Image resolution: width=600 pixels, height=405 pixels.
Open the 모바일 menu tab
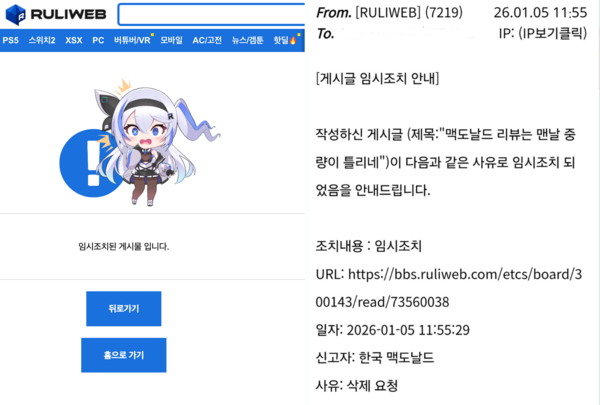[x=171, y=40]
